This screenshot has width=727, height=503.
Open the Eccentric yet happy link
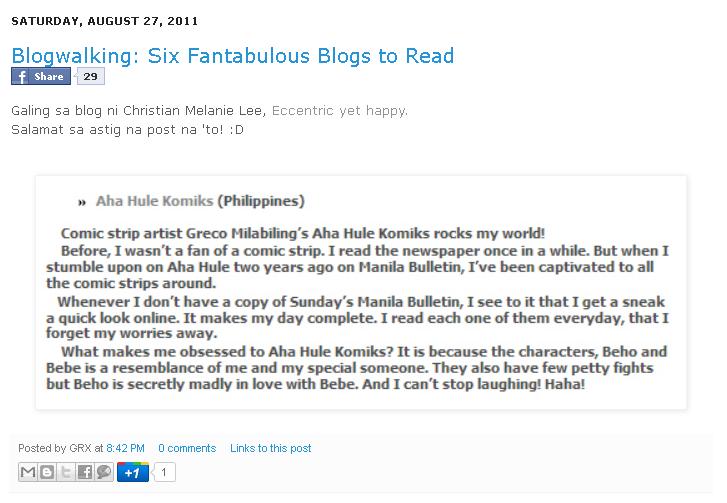point(339,111)
